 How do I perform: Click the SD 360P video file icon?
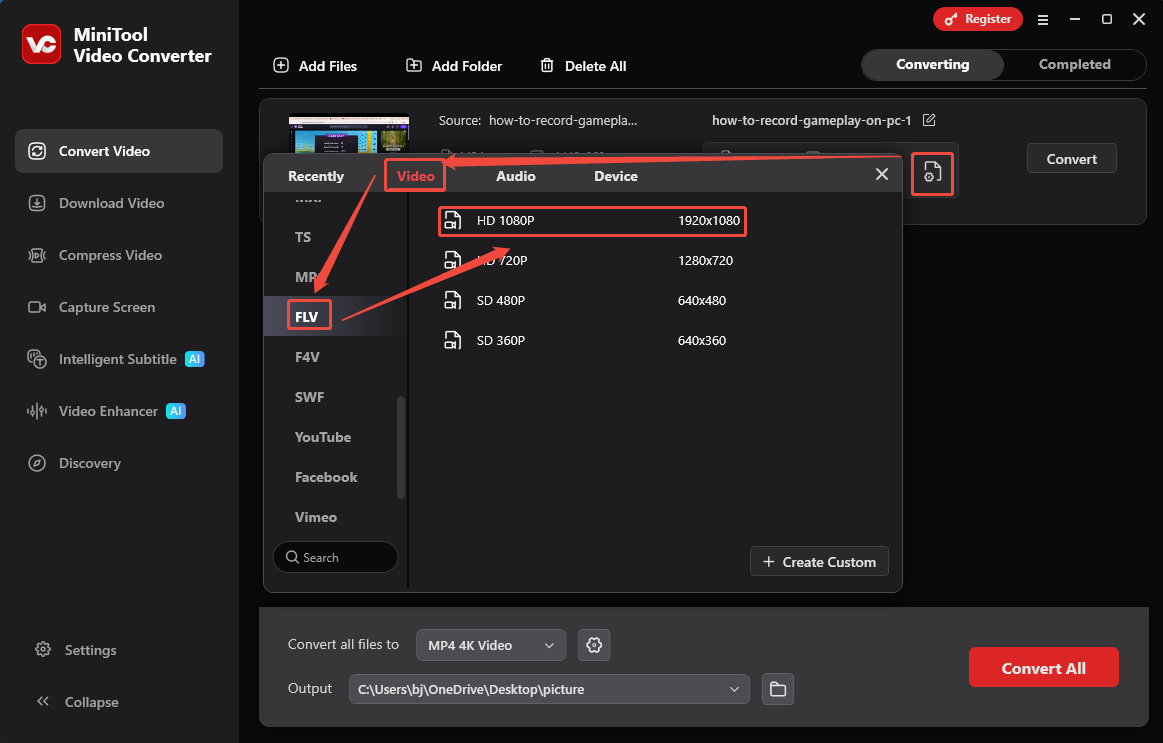pos(452,340)
